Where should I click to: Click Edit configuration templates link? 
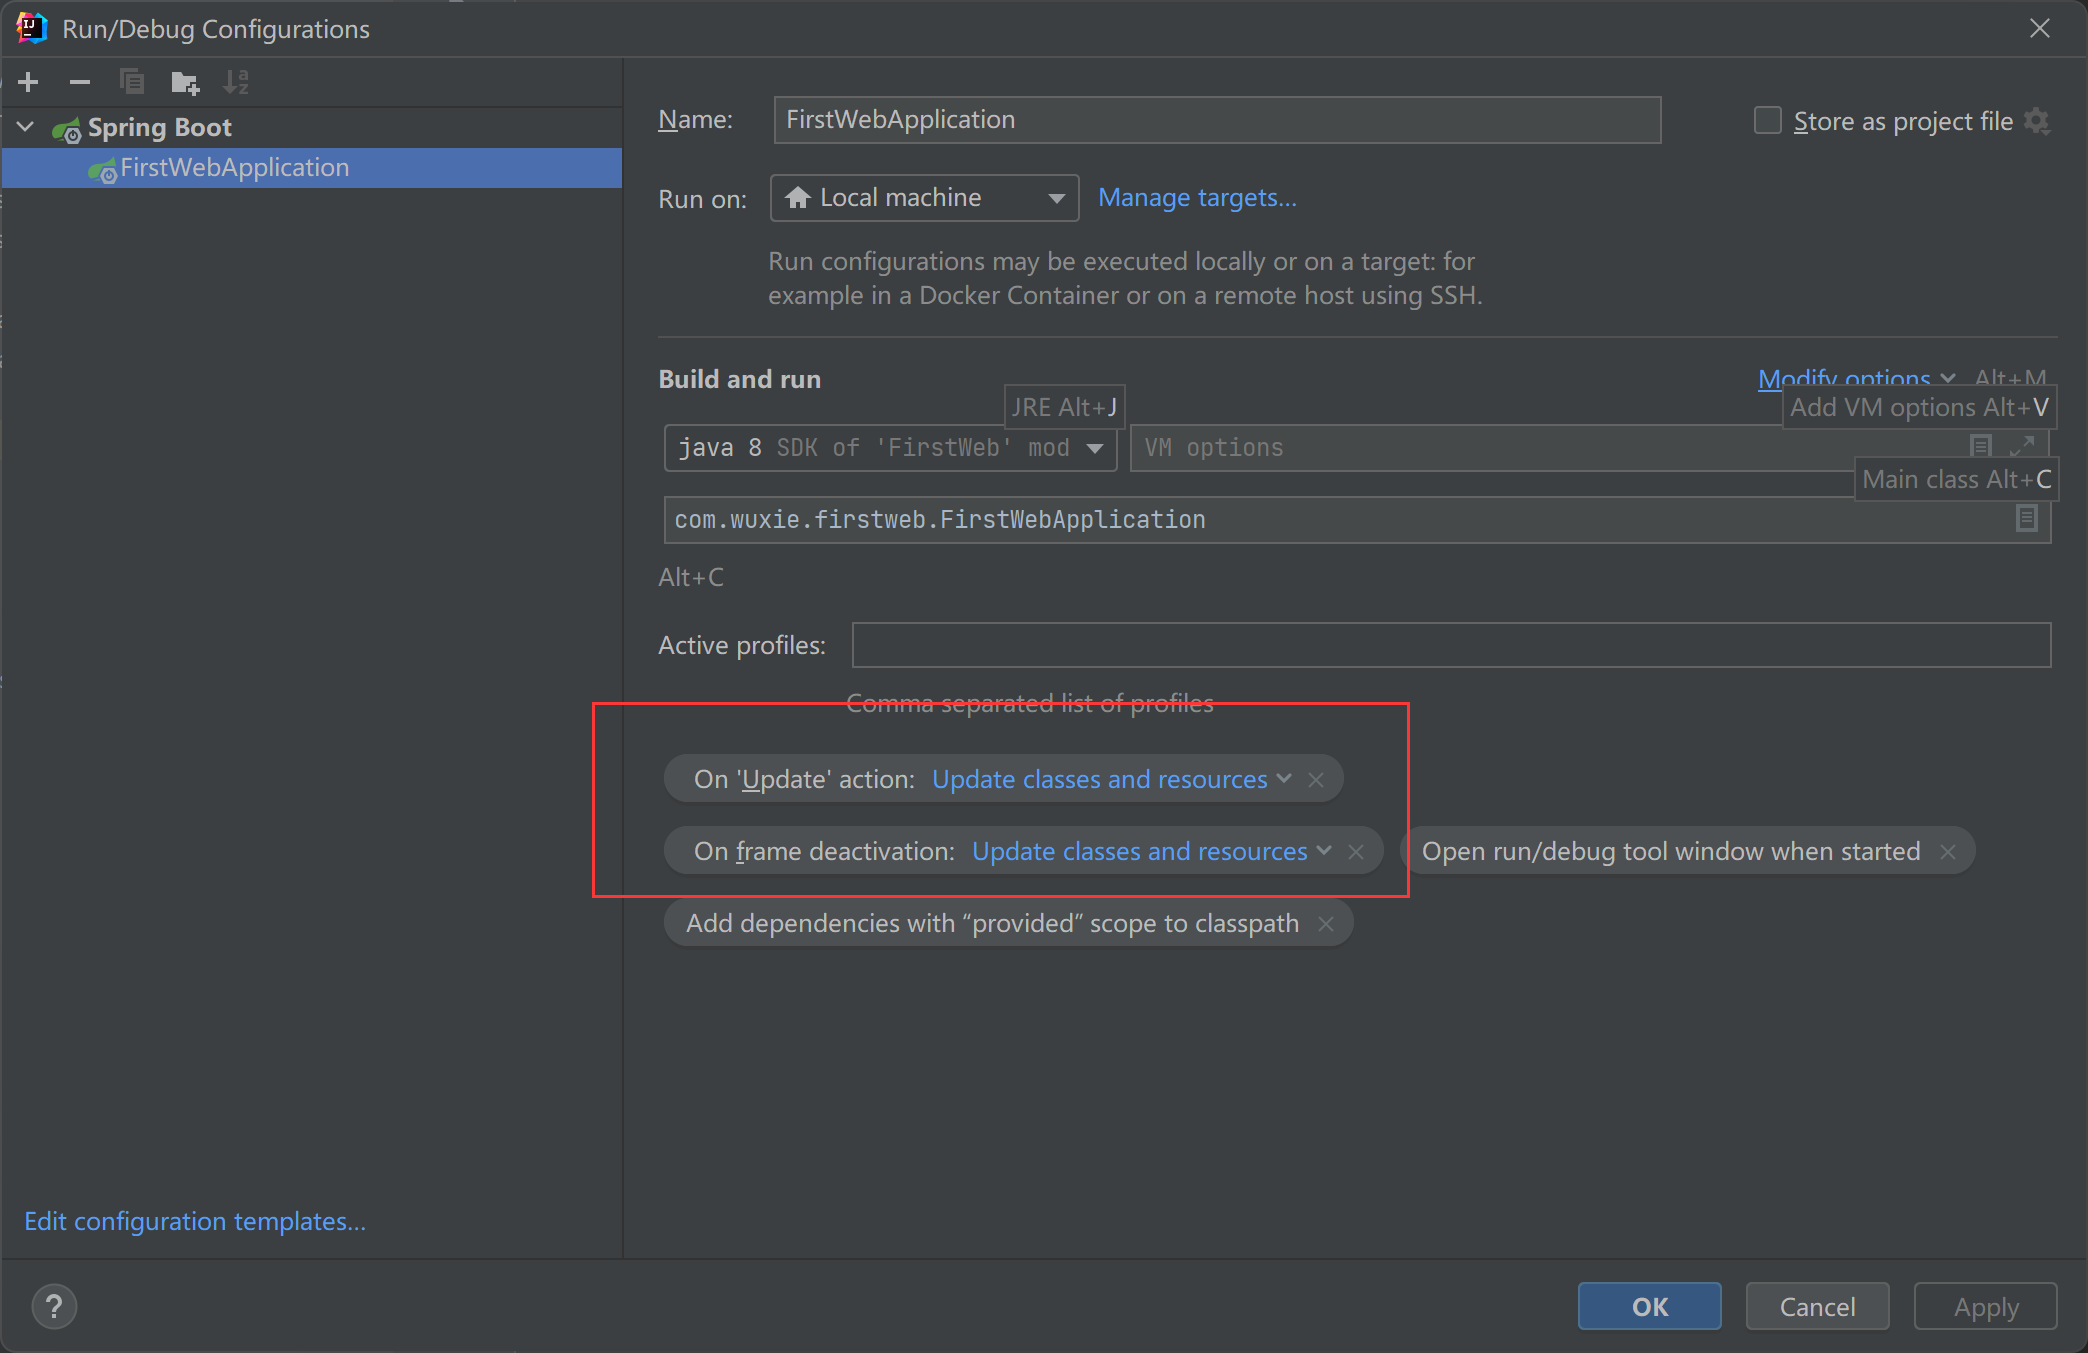coord(195,1221)
